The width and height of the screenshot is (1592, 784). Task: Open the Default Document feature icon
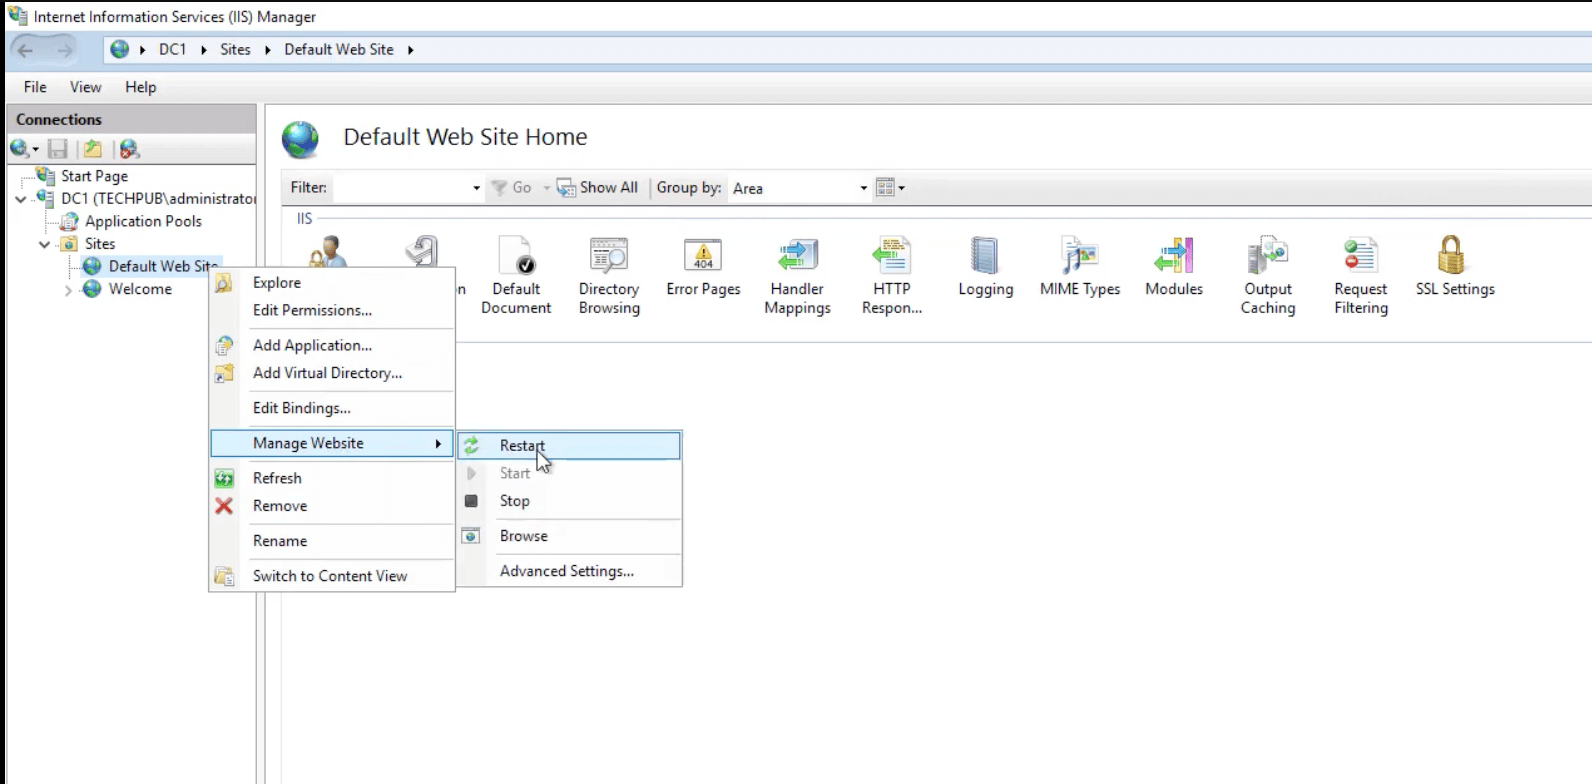pyautogui.click(x=516, y=256)
